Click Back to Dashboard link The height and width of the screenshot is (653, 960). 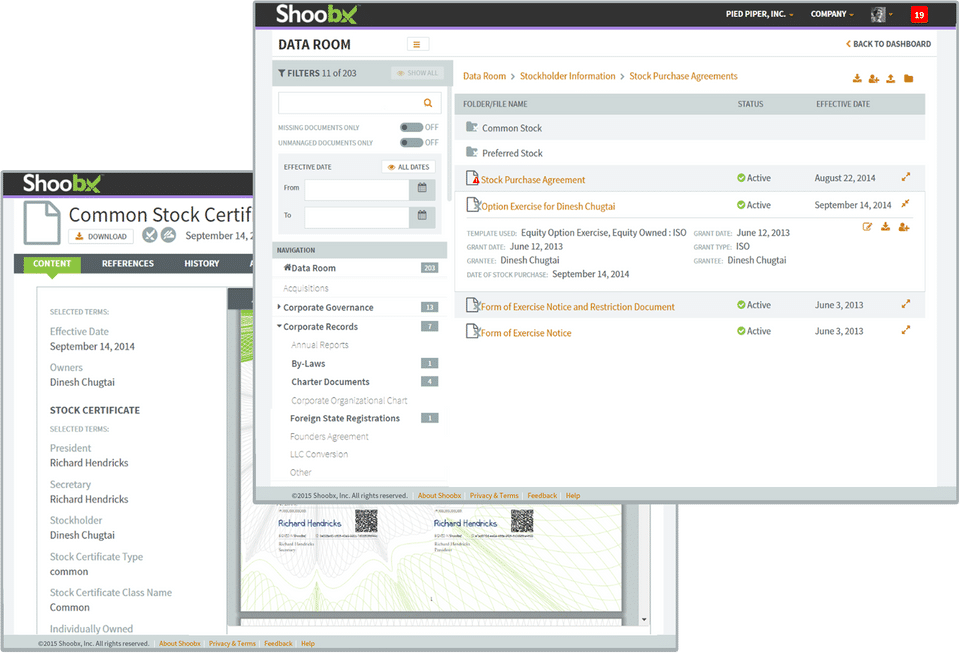click(888, 44)
